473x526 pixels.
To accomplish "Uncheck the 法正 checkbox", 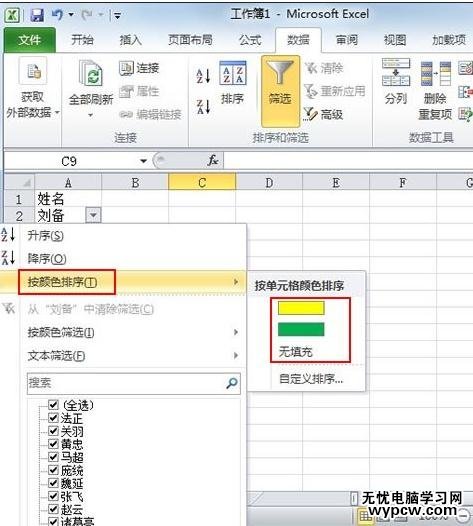I will (53, 418).
